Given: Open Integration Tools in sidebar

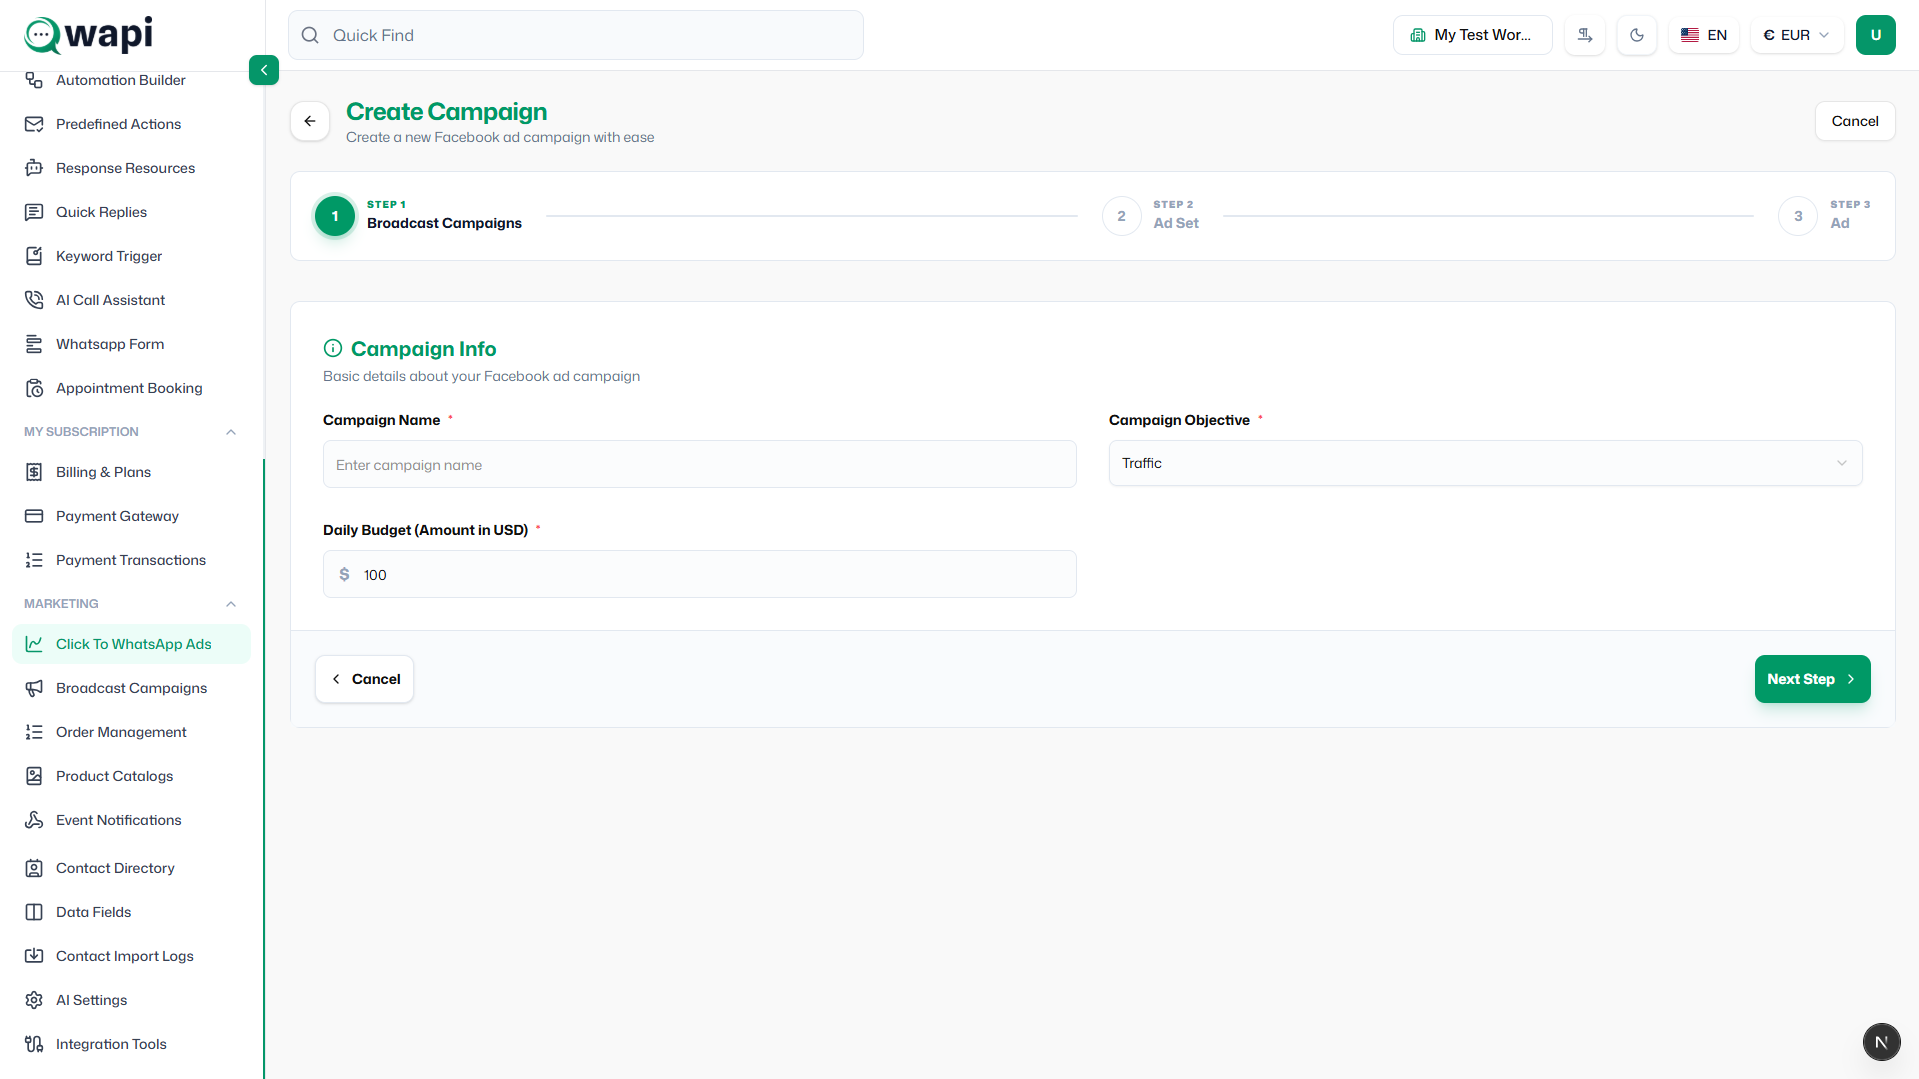Looking at the screenshot, I should [131, 1044].
